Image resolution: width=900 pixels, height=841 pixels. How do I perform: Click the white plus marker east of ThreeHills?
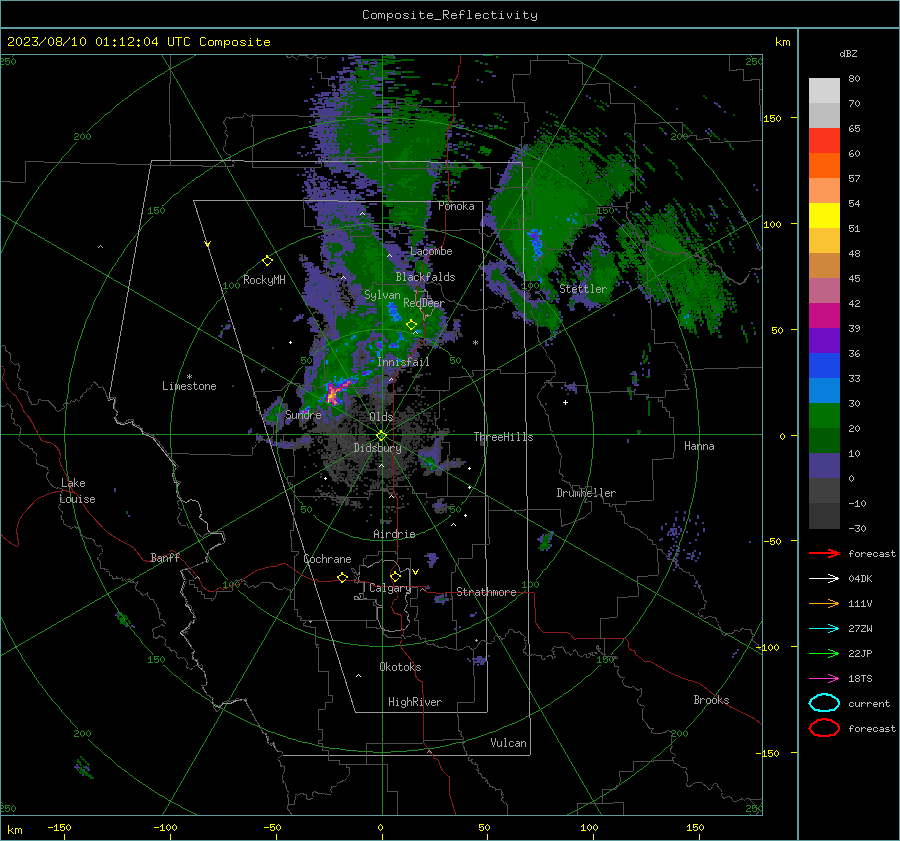pos(565,402)
